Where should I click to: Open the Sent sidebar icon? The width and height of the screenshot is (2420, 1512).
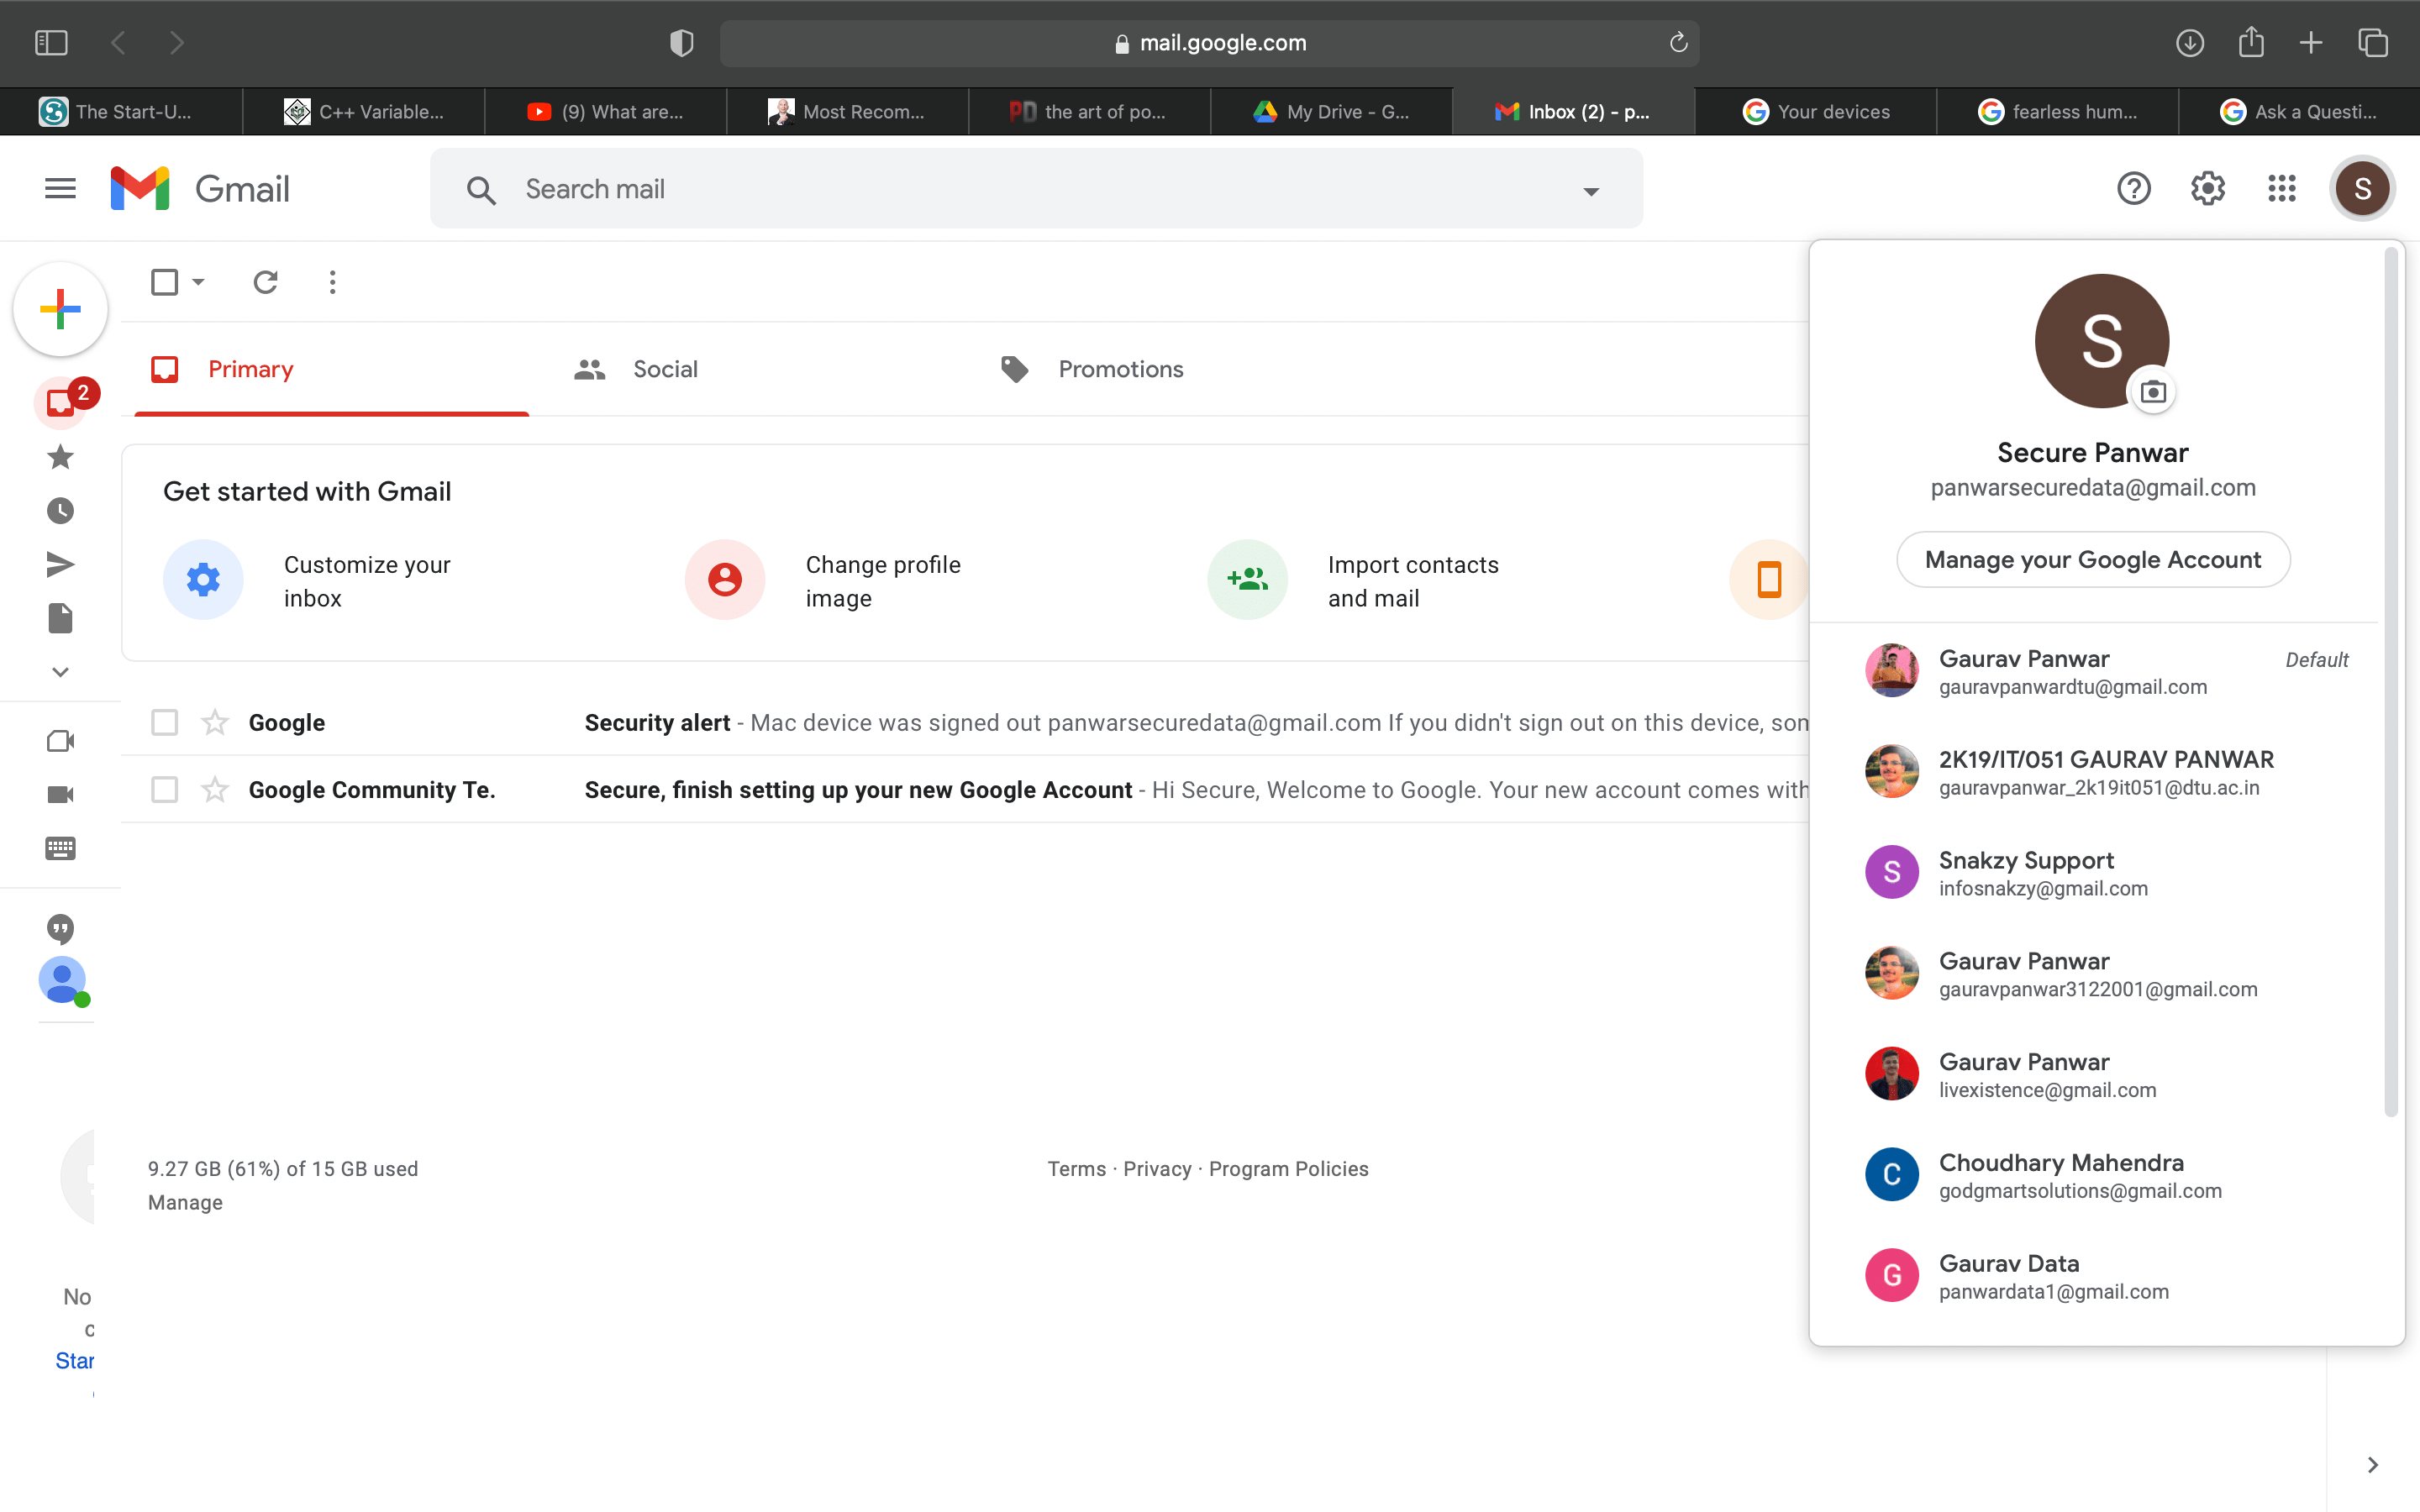pyautogui.click(x=60, y=565)
